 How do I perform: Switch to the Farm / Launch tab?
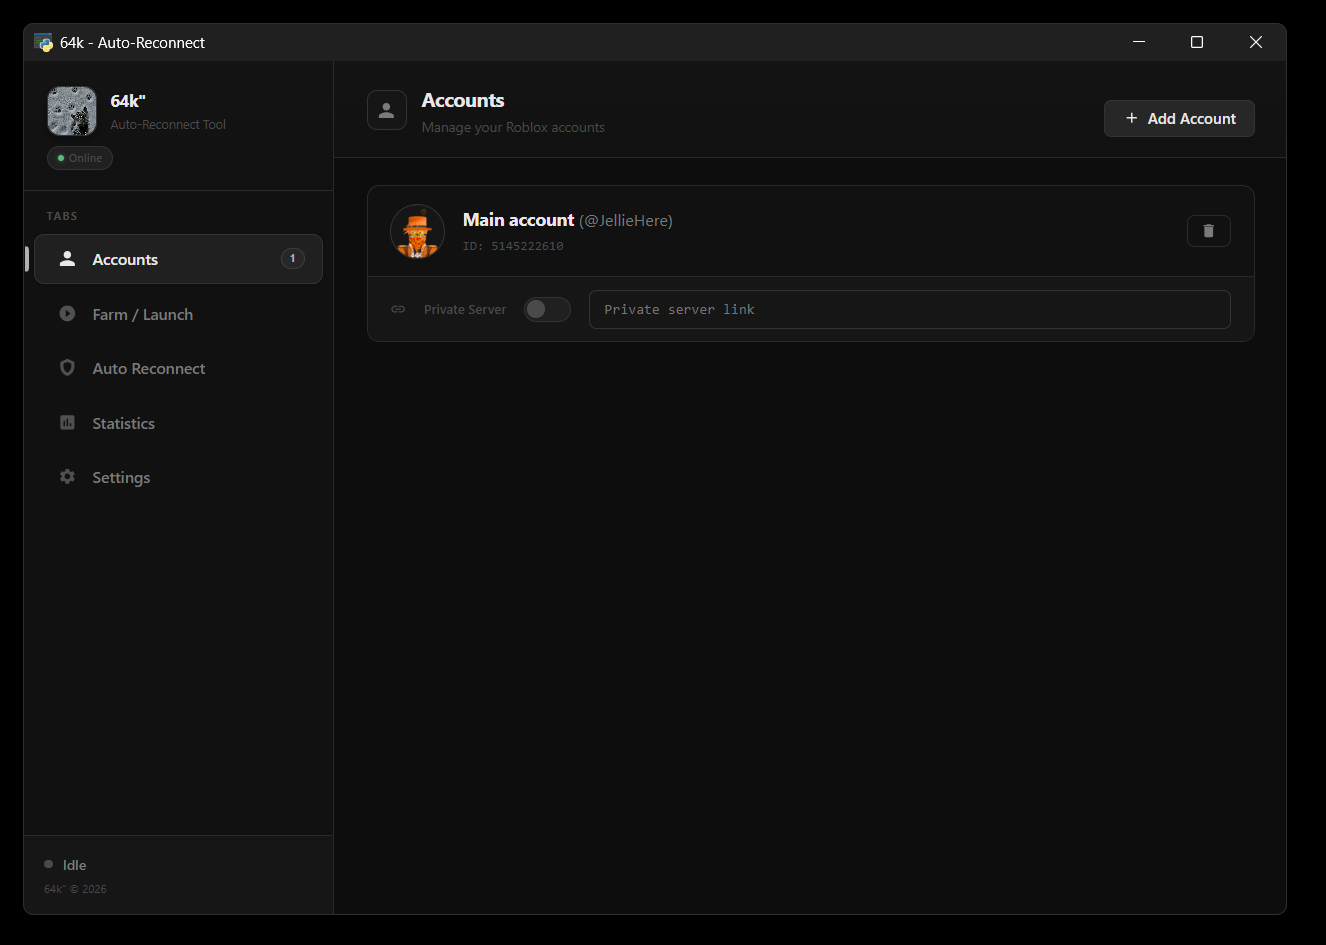click(178, 314)
